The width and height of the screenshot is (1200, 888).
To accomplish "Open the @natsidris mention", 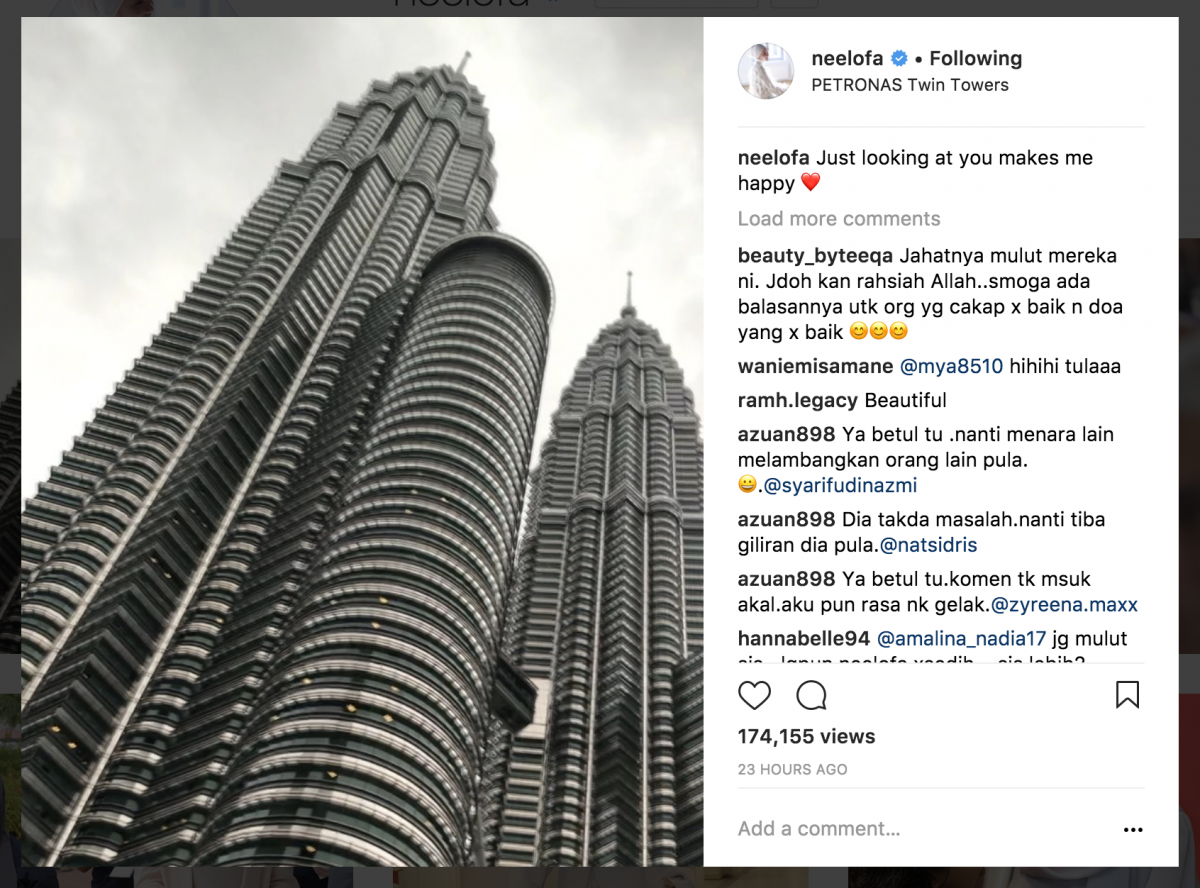I will [x=929, y=546].
